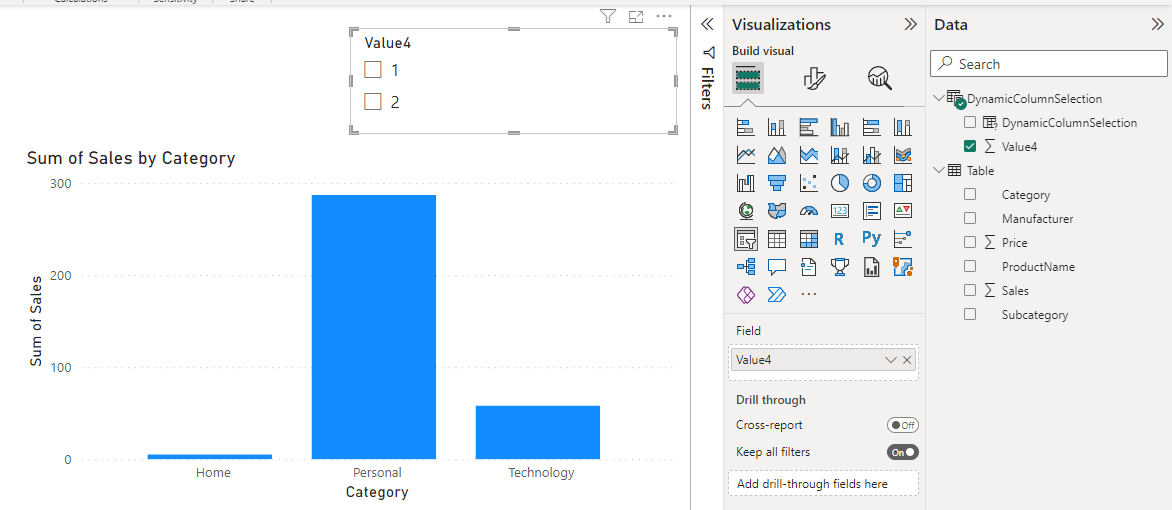This screenshot has width=1172, height=510.
Task: Select the ArcGIS Maps visual
Action: (902, 266)
